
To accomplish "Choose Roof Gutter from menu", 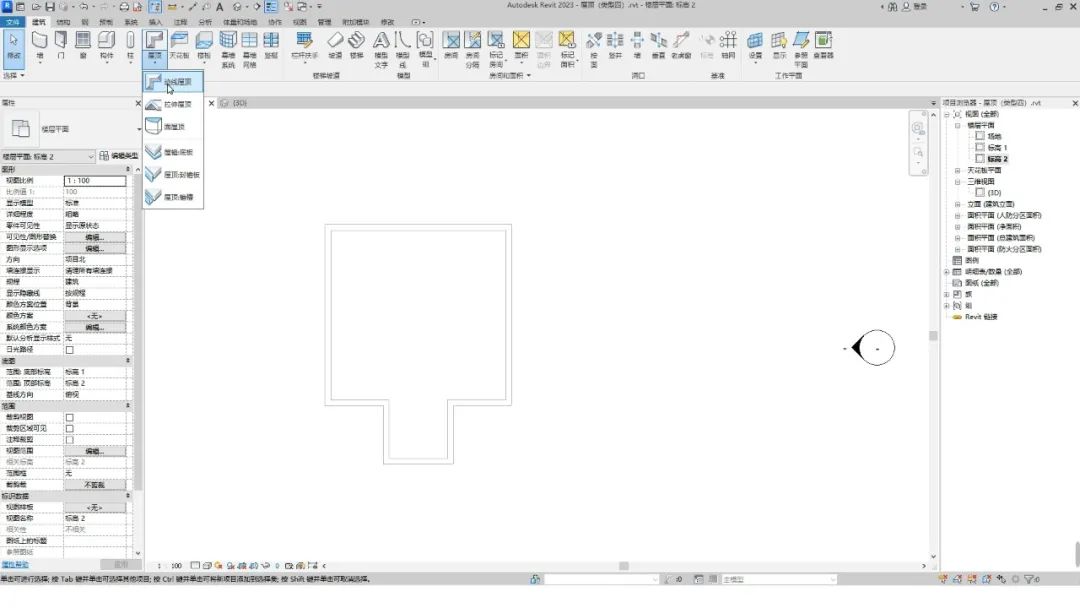I will (173, 197).
